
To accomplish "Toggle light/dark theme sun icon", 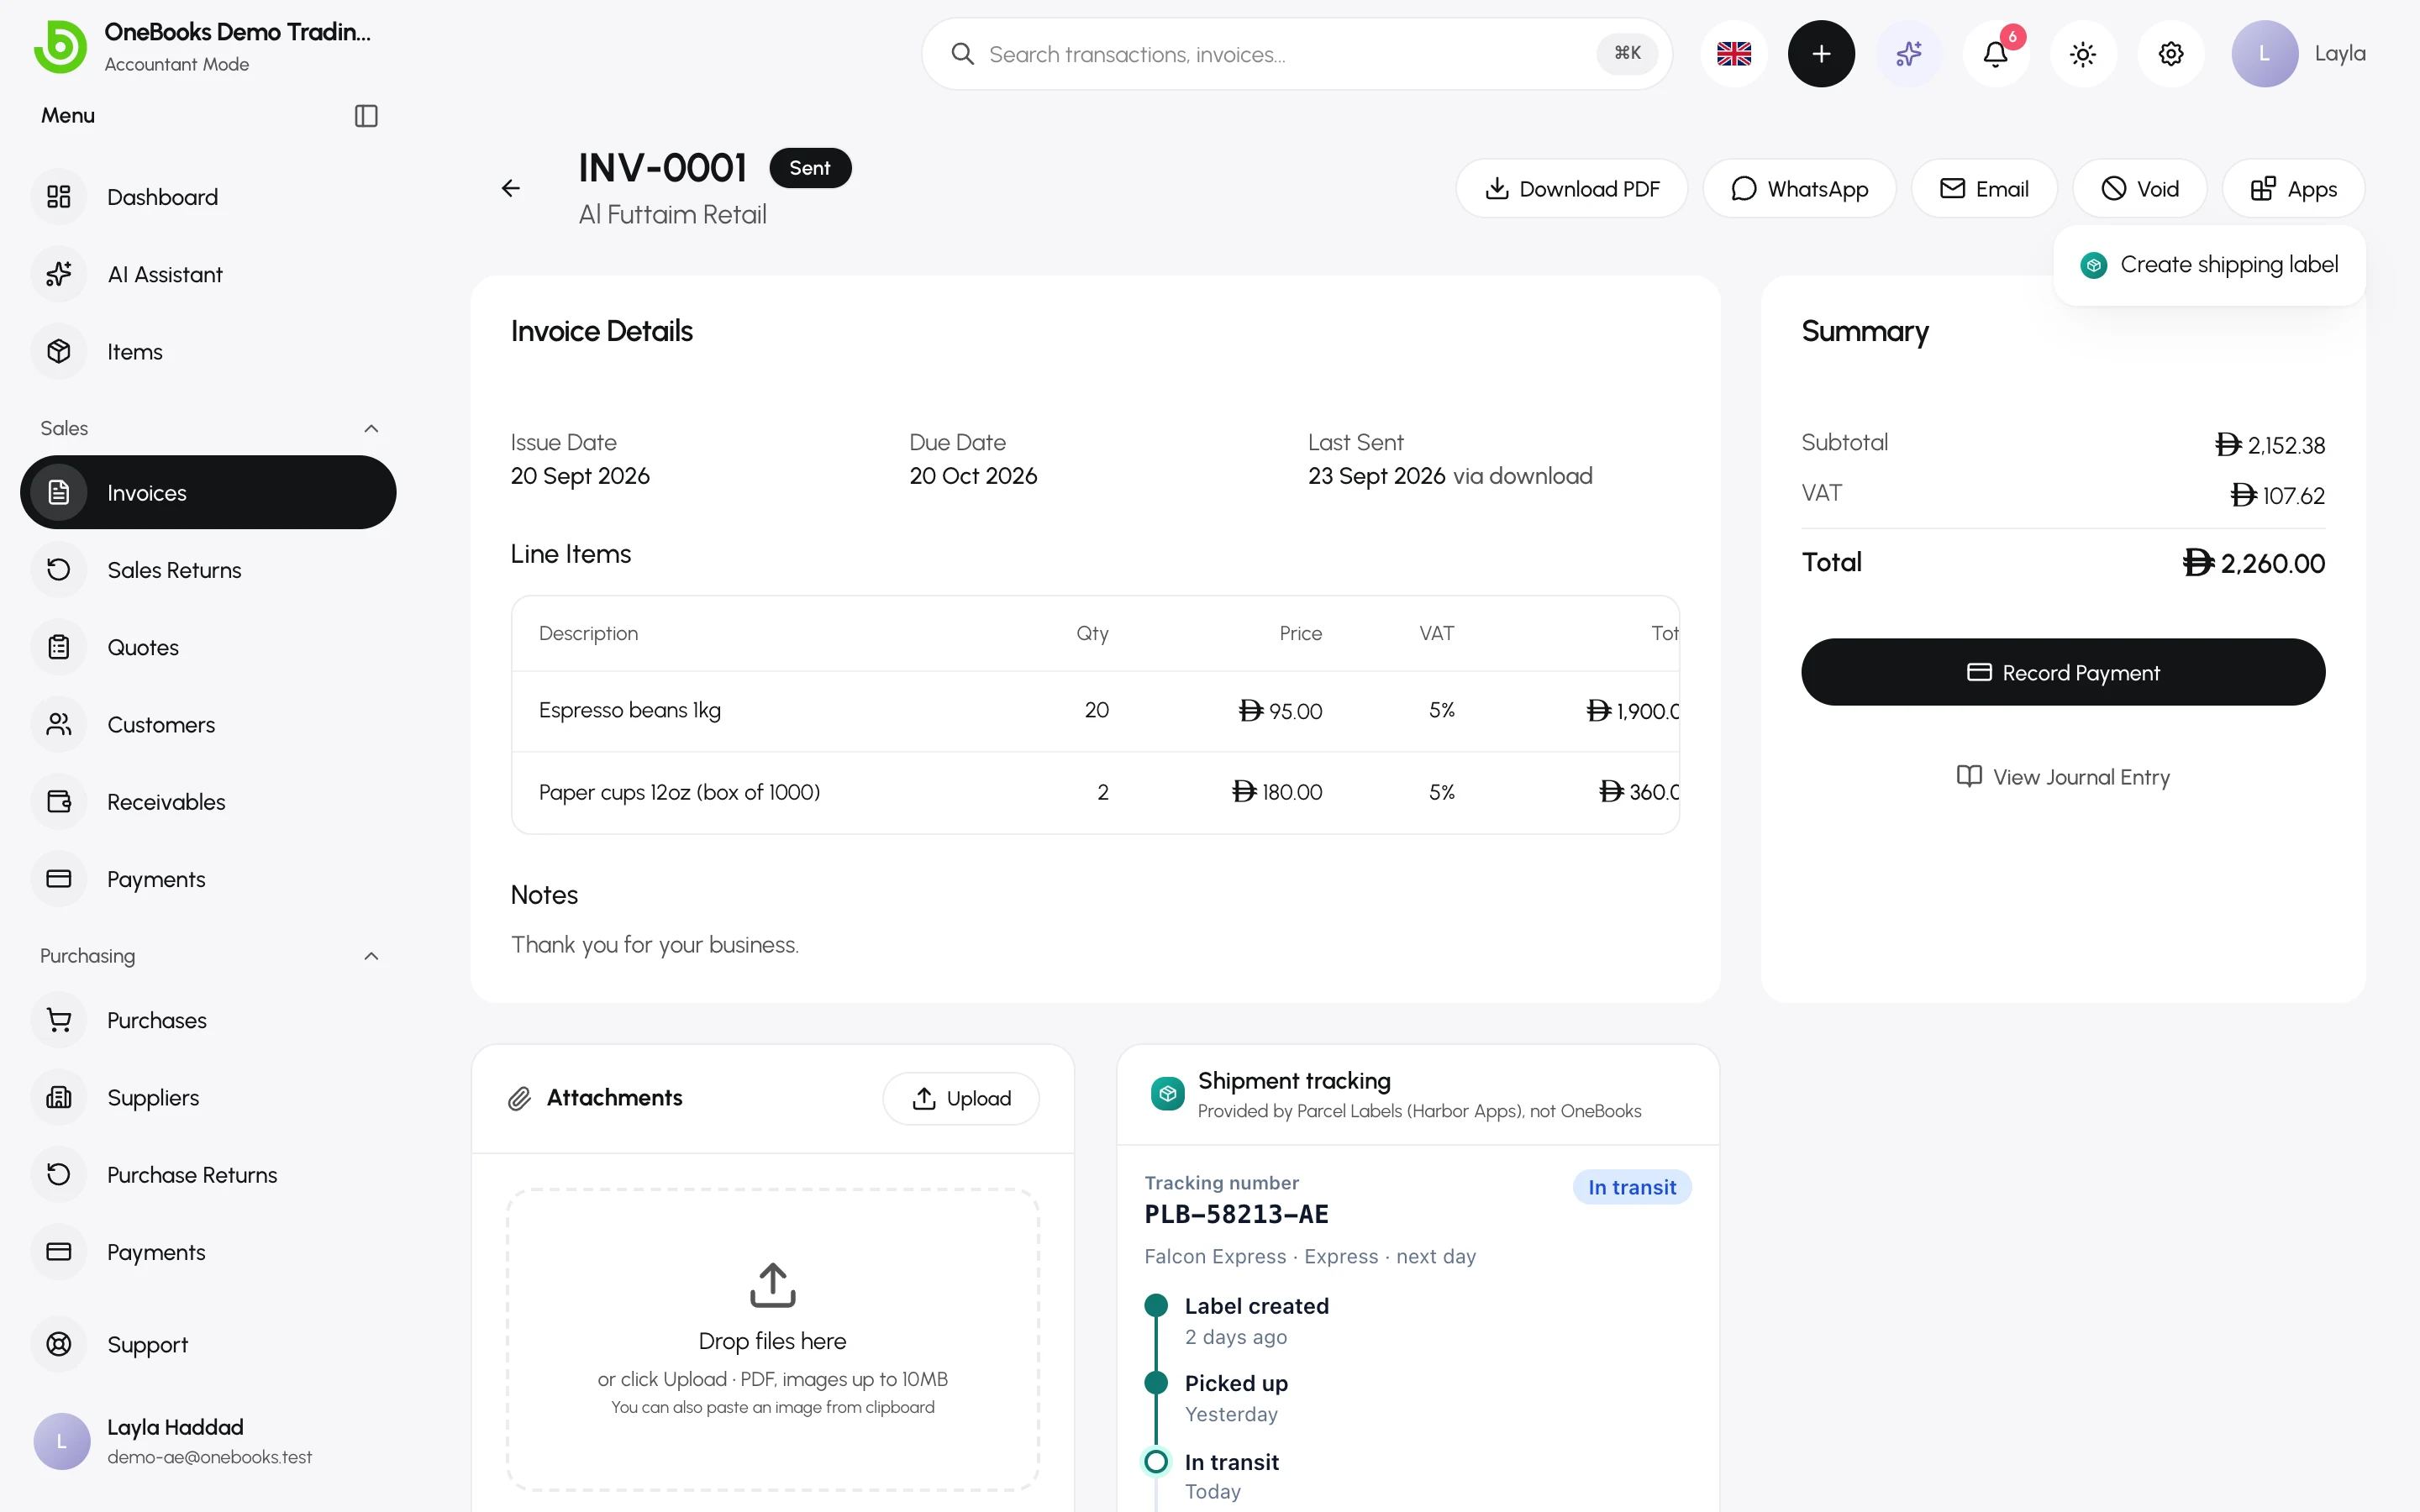I will pyautogui.click(x=2083, y=54).
